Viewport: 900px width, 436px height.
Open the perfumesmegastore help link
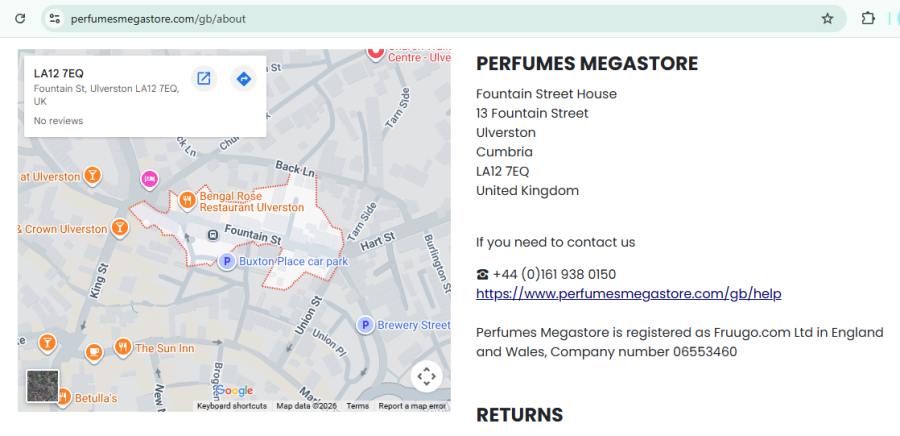click(x=628, y=293)
